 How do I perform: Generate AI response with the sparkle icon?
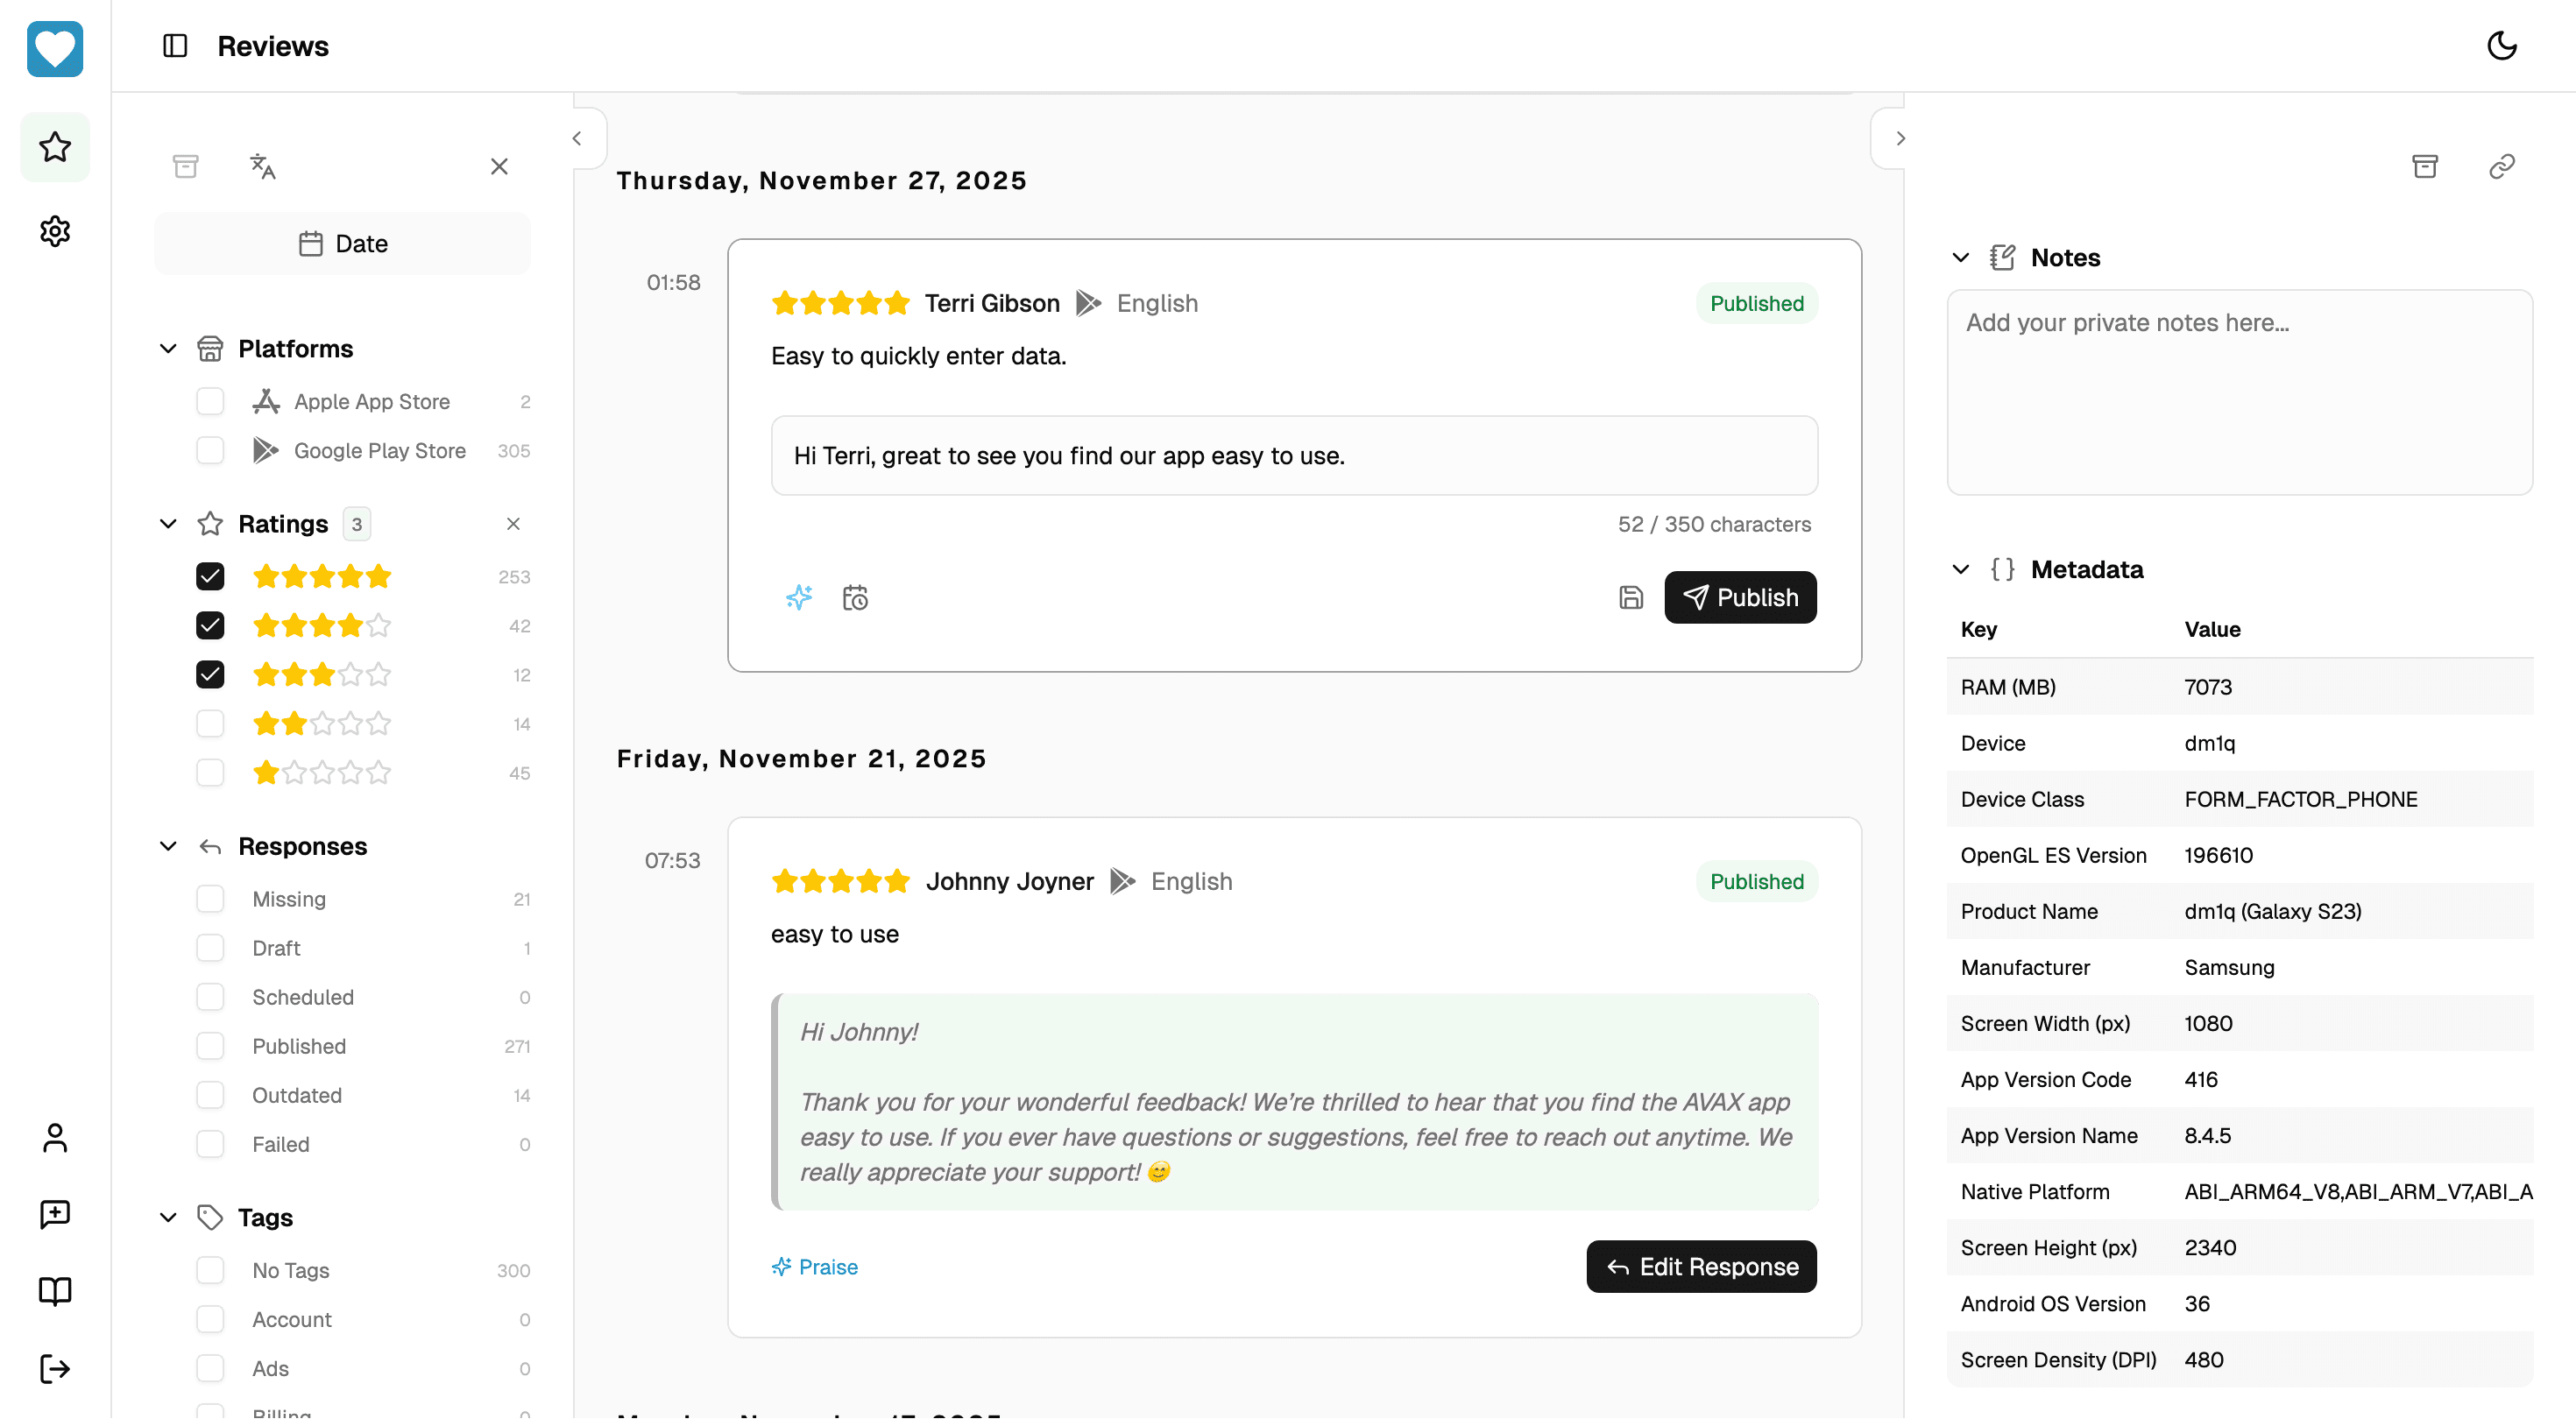pos(798,597)
